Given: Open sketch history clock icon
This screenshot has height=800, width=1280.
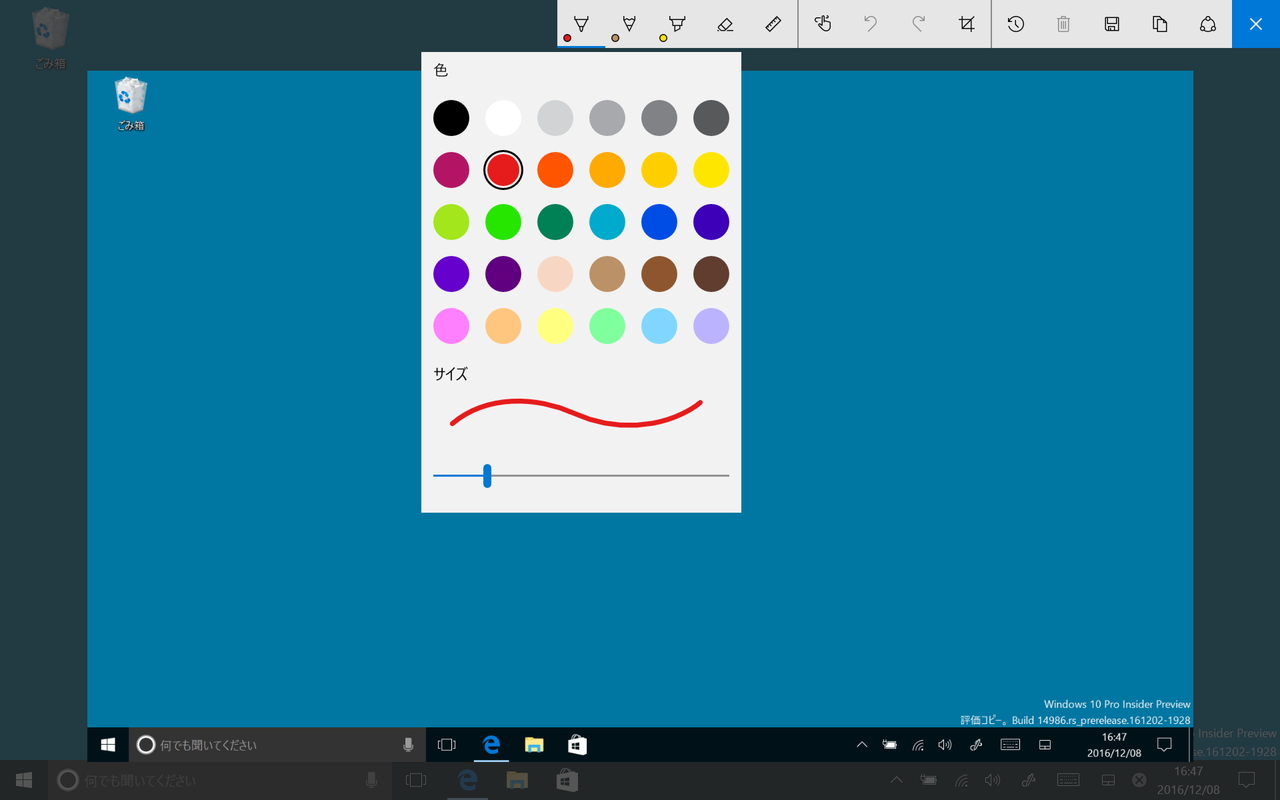Looking at the screenshot, I should [1016, 24].
